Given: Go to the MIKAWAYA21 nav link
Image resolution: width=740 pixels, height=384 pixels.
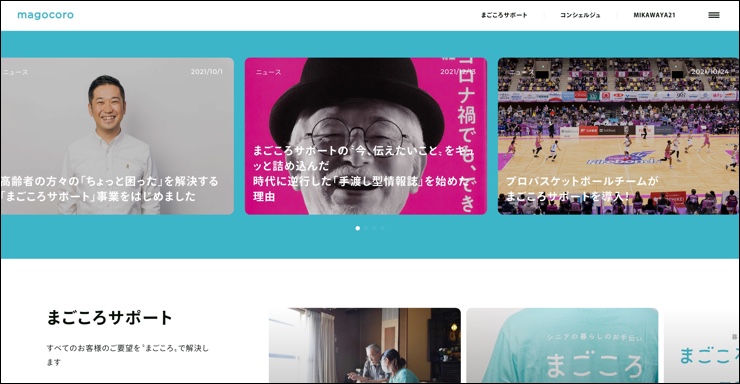Looking at the screenshot, I should [x=654, y=15].
